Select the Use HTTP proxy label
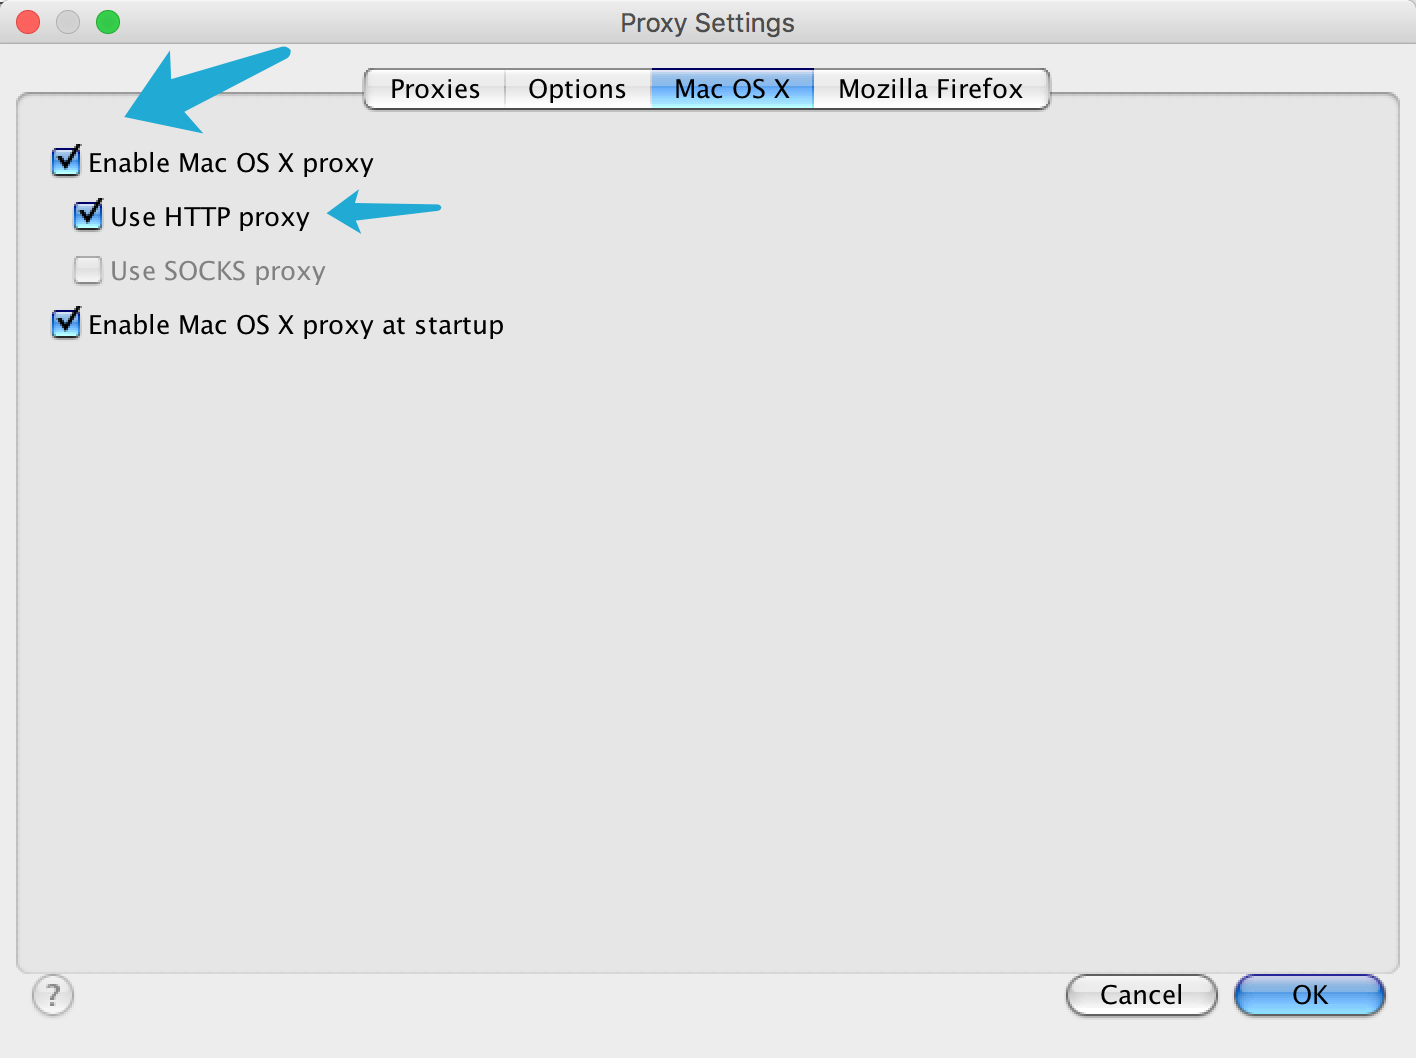Screen dimensions: 1416x1058 click(209, 217)
